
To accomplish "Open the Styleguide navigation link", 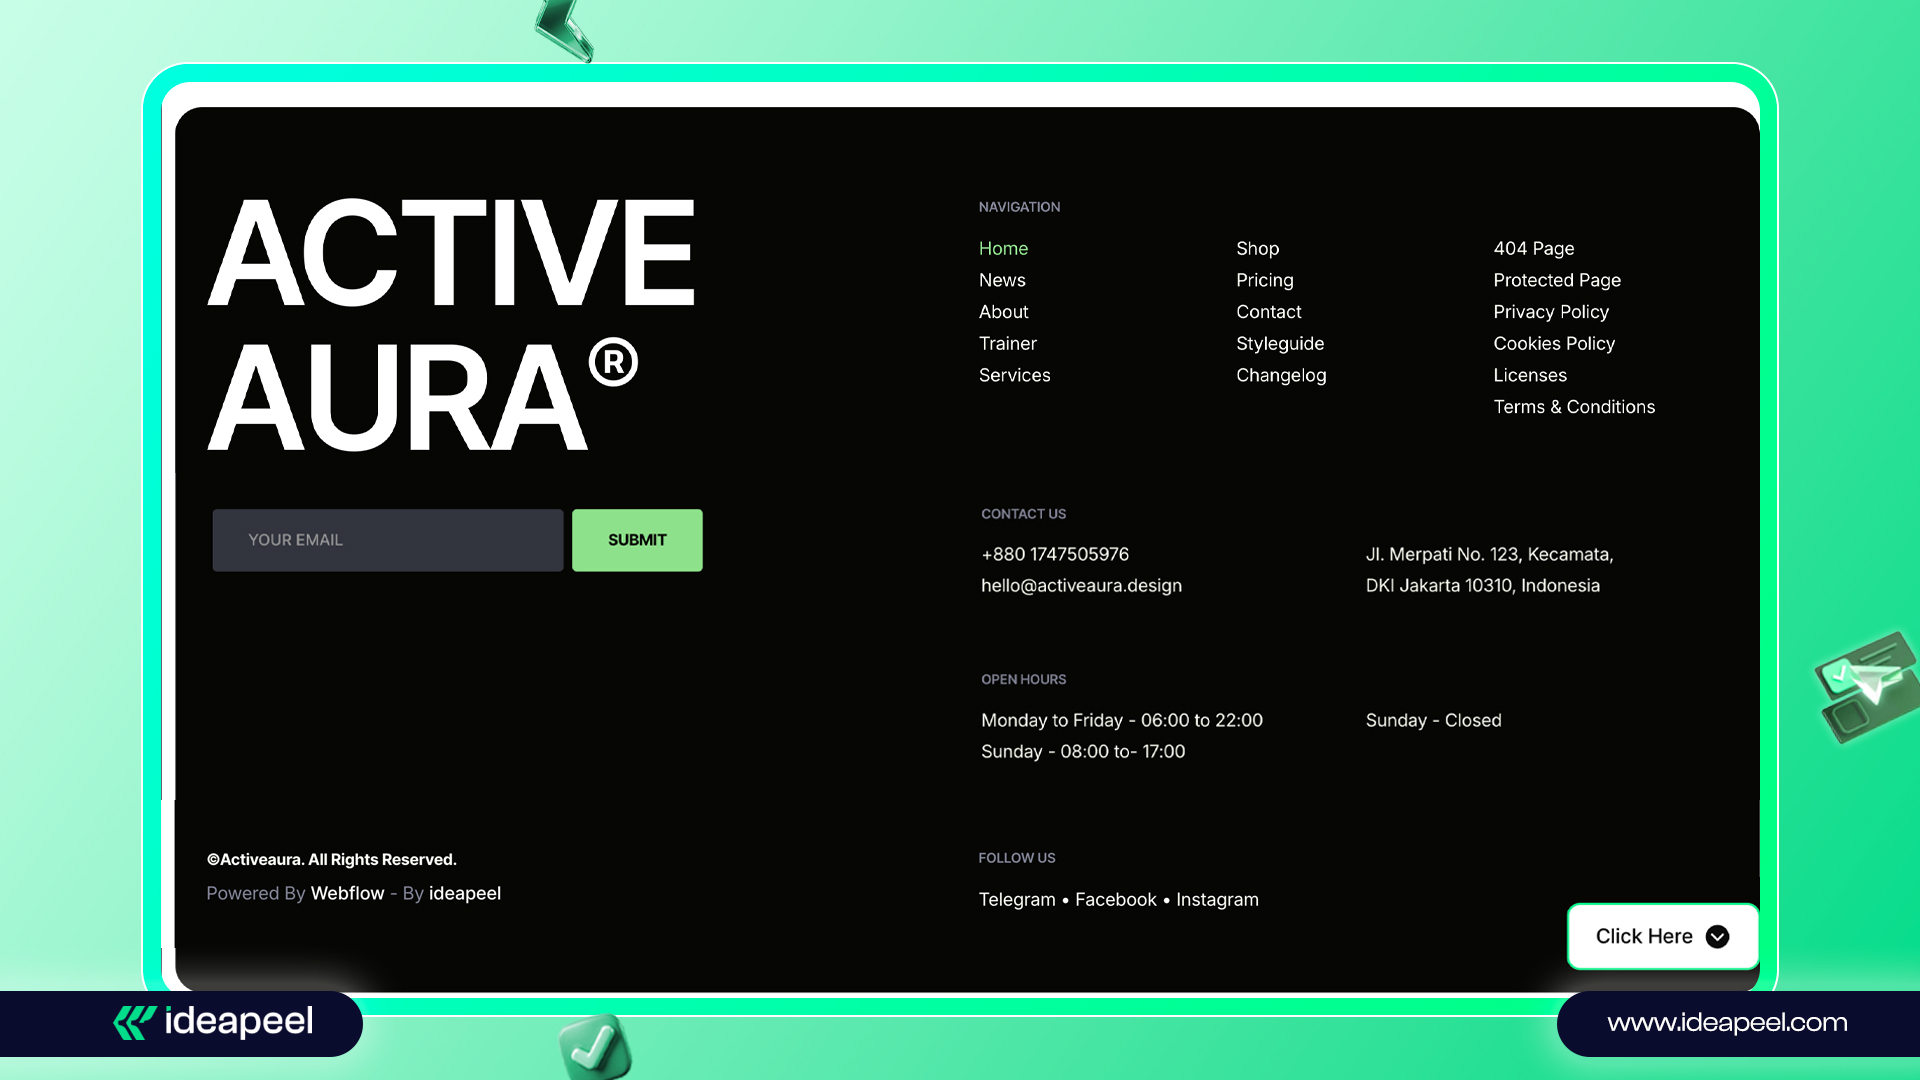I will (x=1279, y=343).
